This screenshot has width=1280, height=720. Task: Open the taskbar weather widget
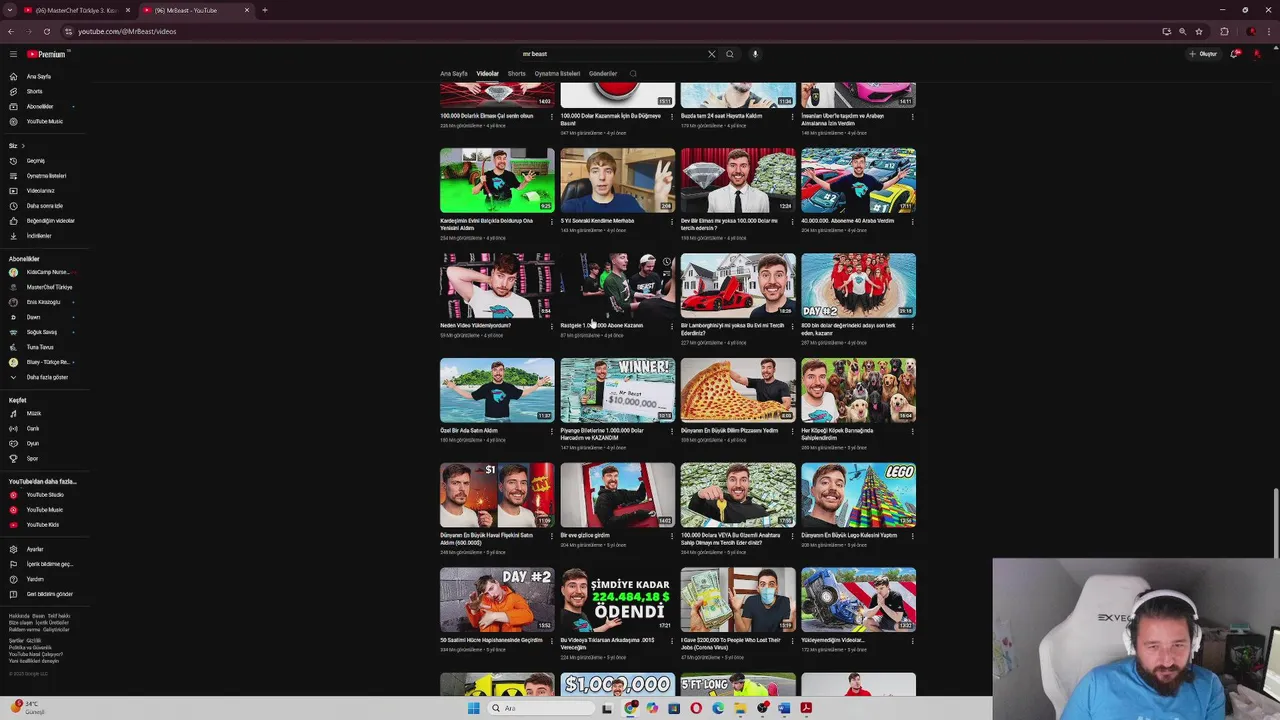coord(27,707)
